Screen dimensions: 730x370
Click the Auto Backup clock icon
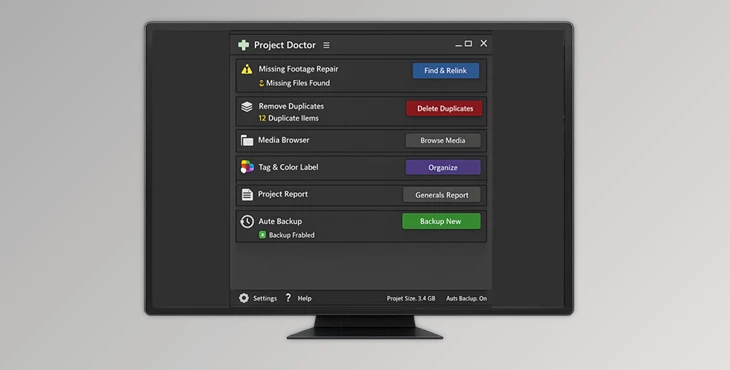tap(247, 221)
